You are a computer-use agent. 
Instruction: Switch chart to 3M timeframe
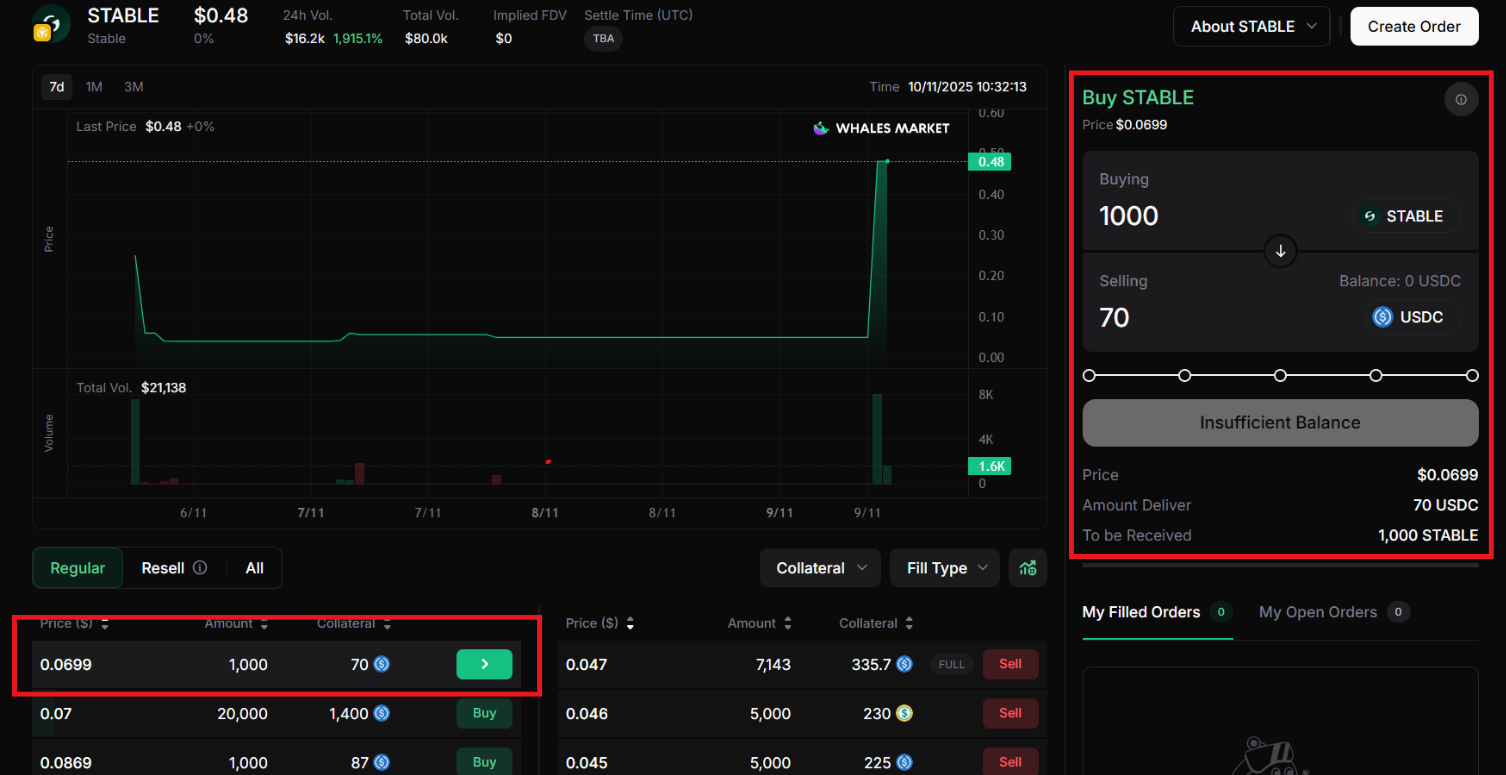point(134,87)
